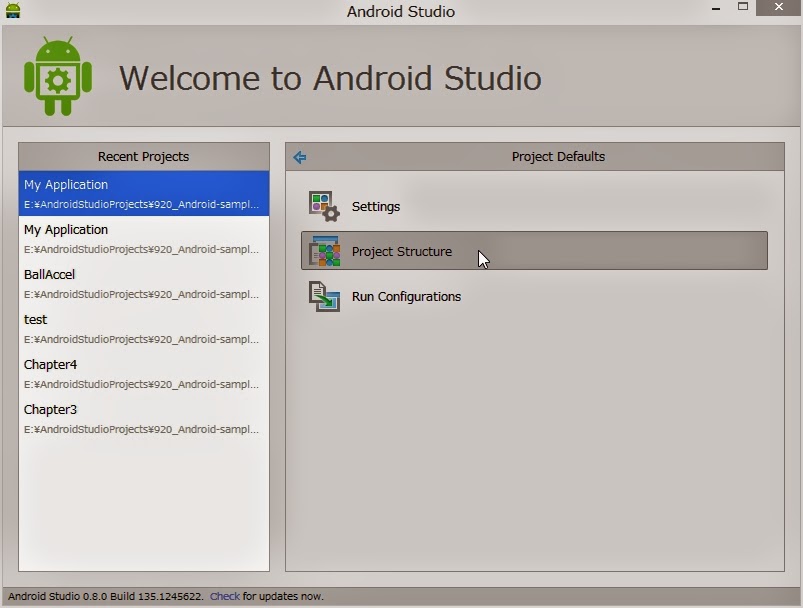Click the highlighted Project Structure row
Image resolution: width=803 pixels, height=608 pixels.
[534, 251]
